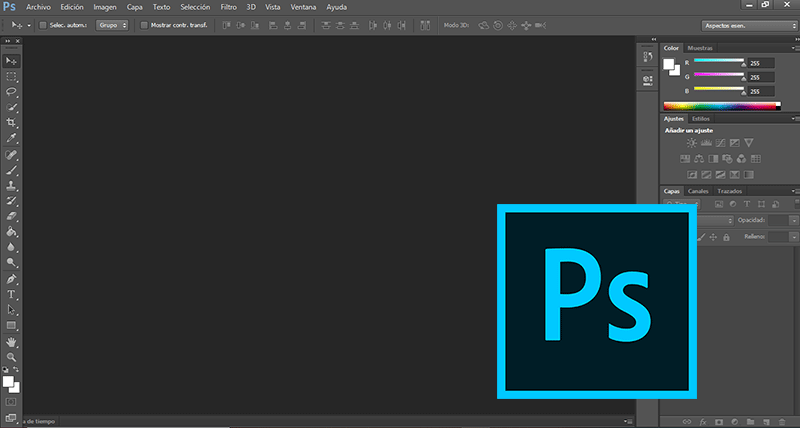Add a Channel Mixer adjustment
The width and height of the screenshot is (800, 428).
[x=741, y=159]
